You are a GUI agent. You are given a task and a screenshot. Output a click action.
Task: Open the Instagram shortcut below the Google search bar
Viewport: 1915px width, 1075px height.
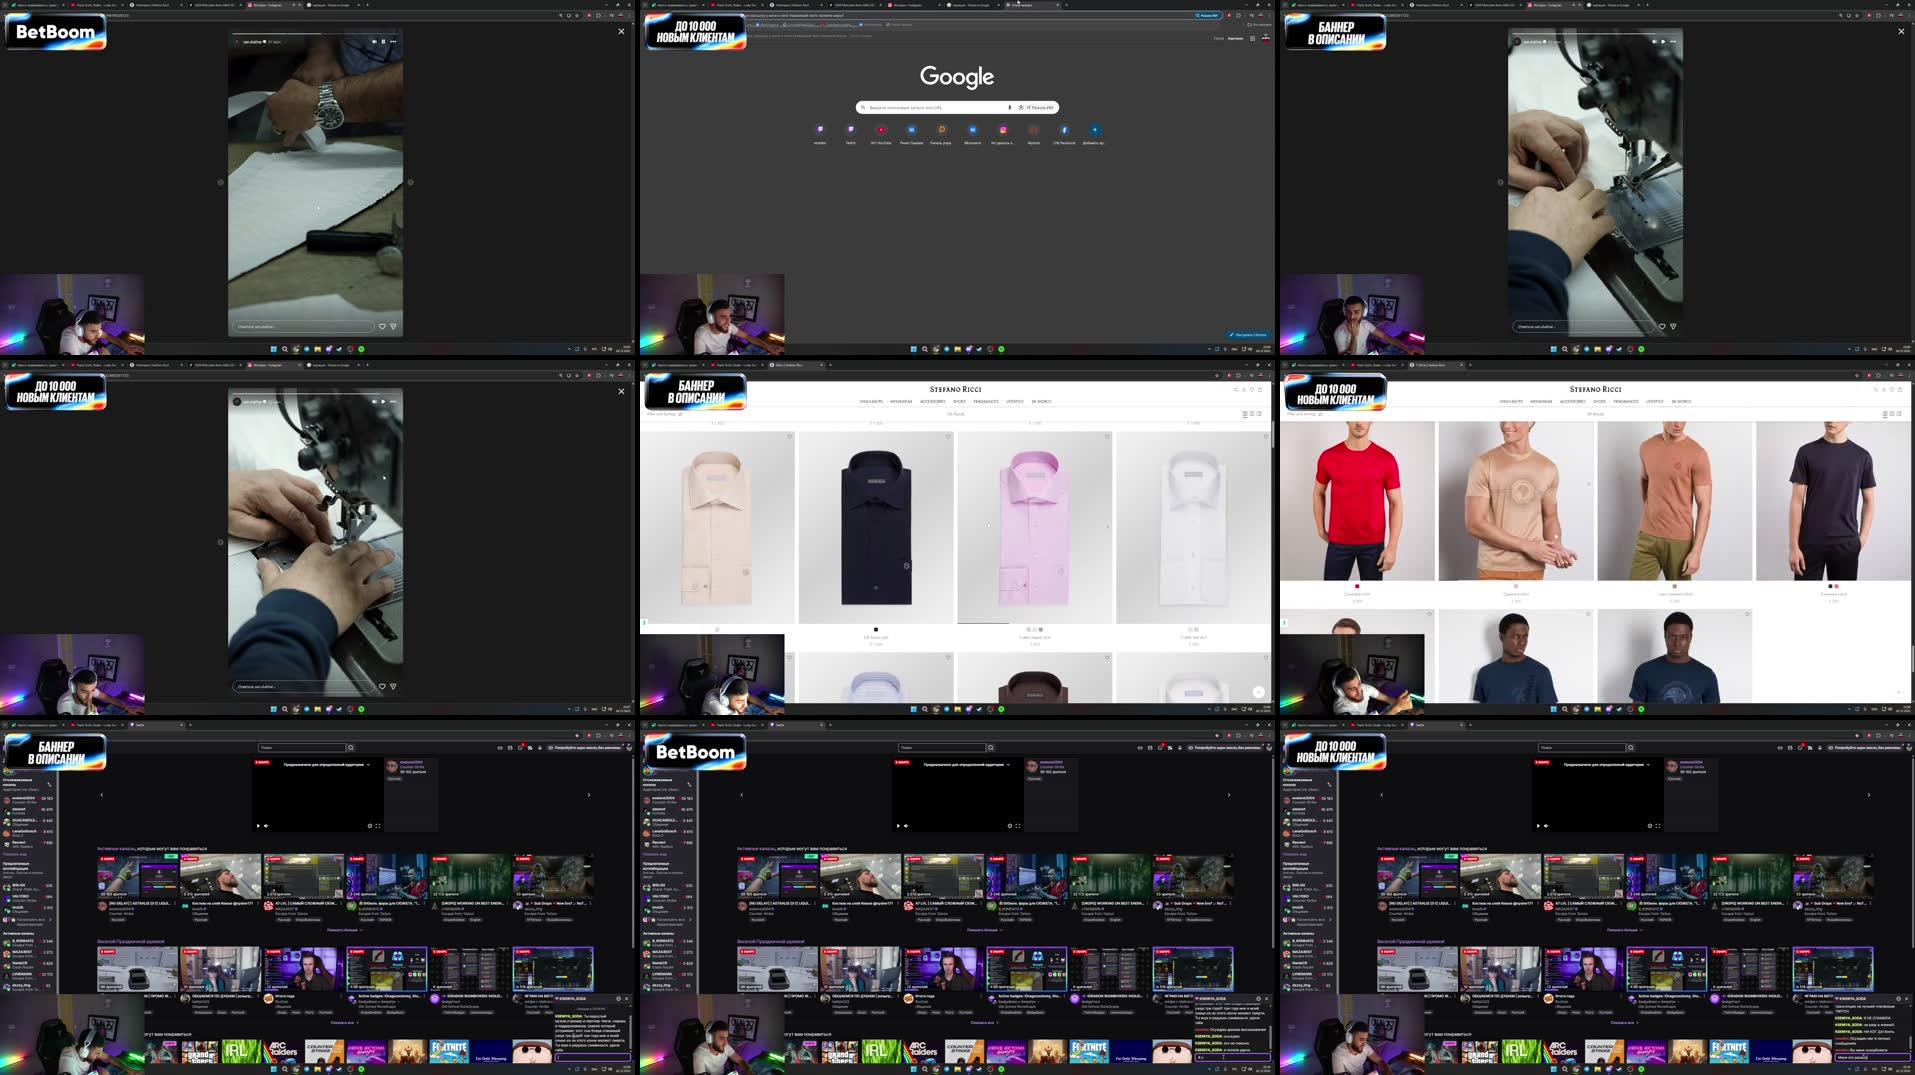pyautogui.click(x=1003, y=130)
